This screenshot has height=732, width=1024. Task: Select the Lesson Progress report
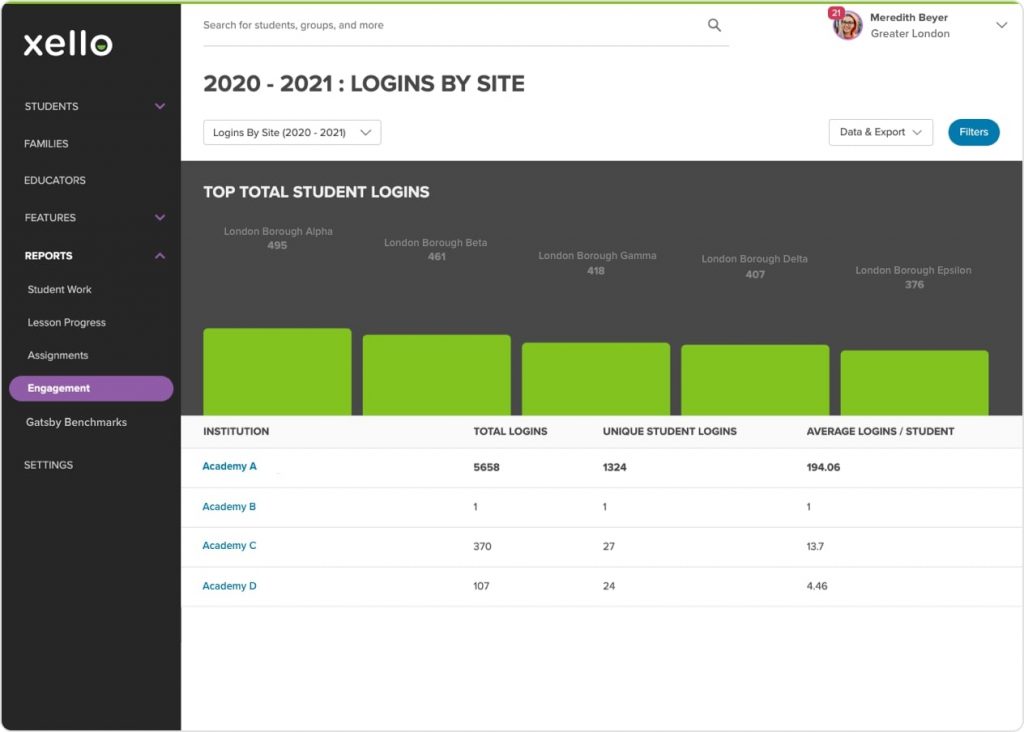click(x=65, y=322)
